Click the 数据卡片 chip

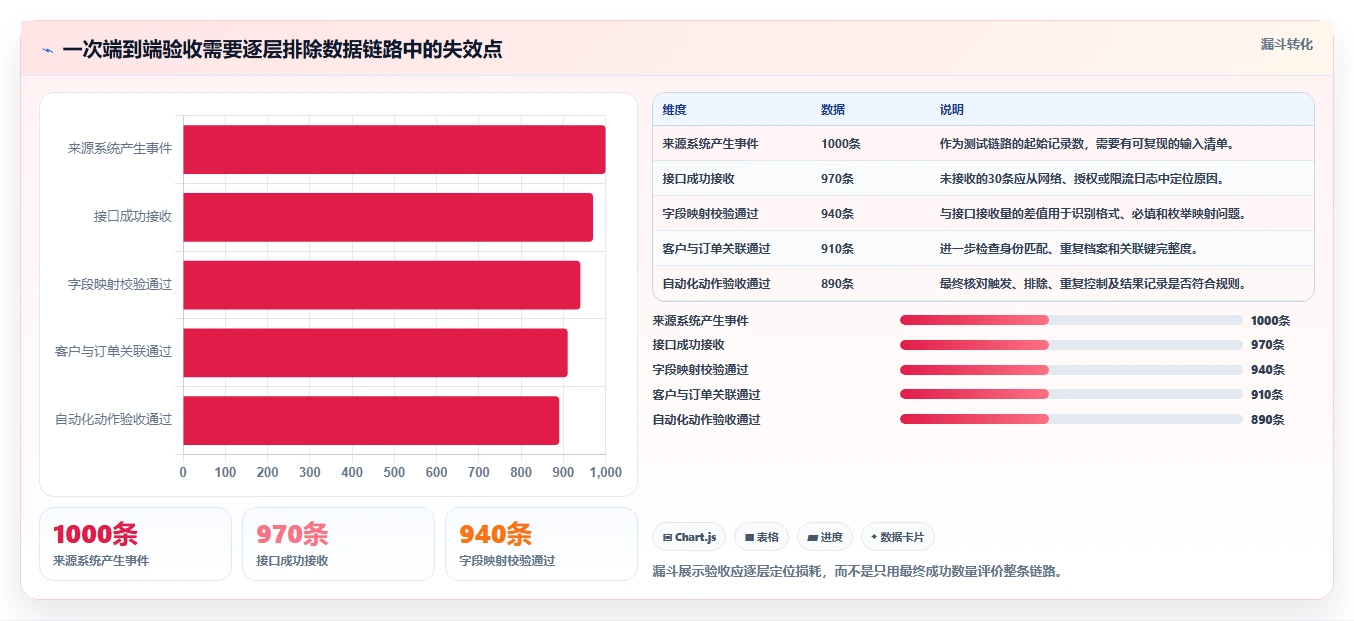(x=898, y=537)
